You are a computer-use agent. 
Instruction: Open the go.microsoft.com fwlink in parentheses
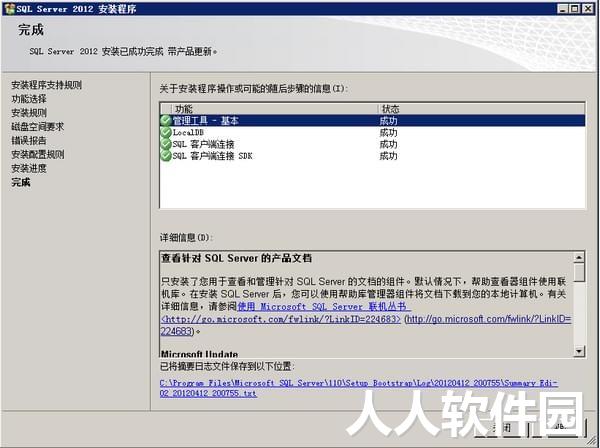tap(489, 319)
